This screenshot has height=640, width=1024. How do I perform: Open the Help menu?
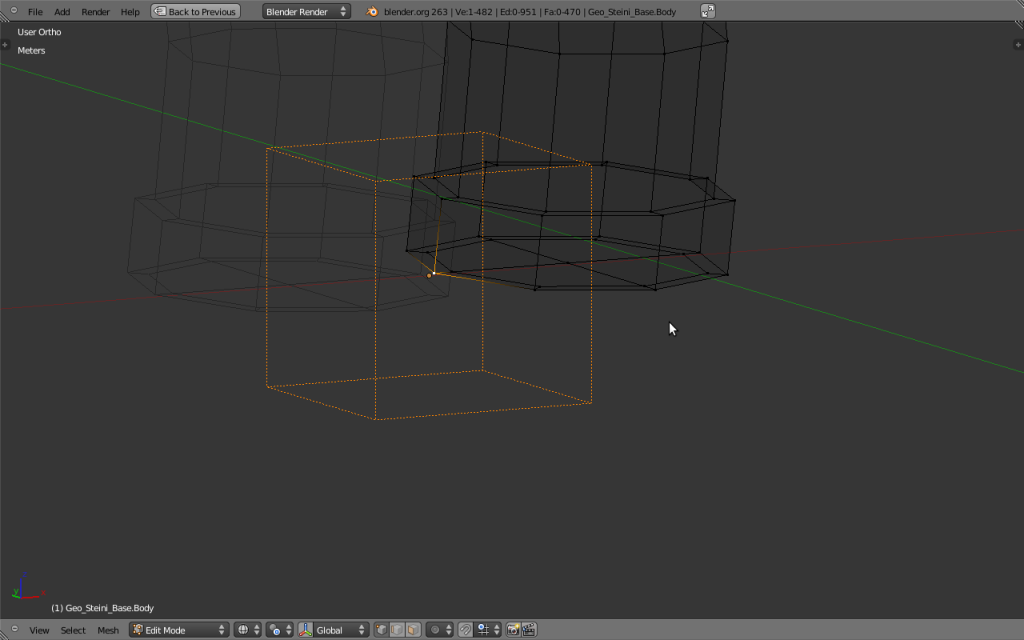tap(130, 12)
